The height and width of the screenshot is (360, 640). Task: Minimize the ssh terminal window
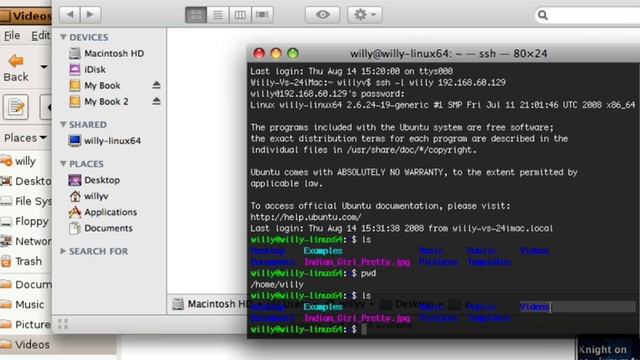(276, 53)
